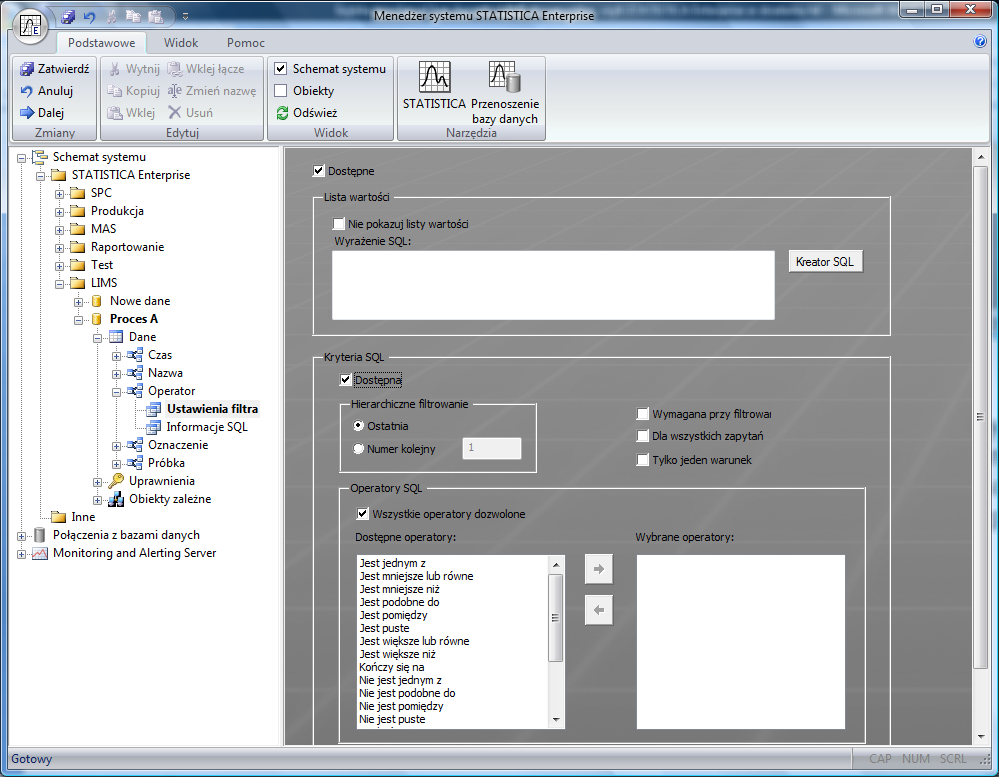The width and height of the screenshot is (999, 777).
Task: Click the operators list scrollbar thumb
Action: 556,618
